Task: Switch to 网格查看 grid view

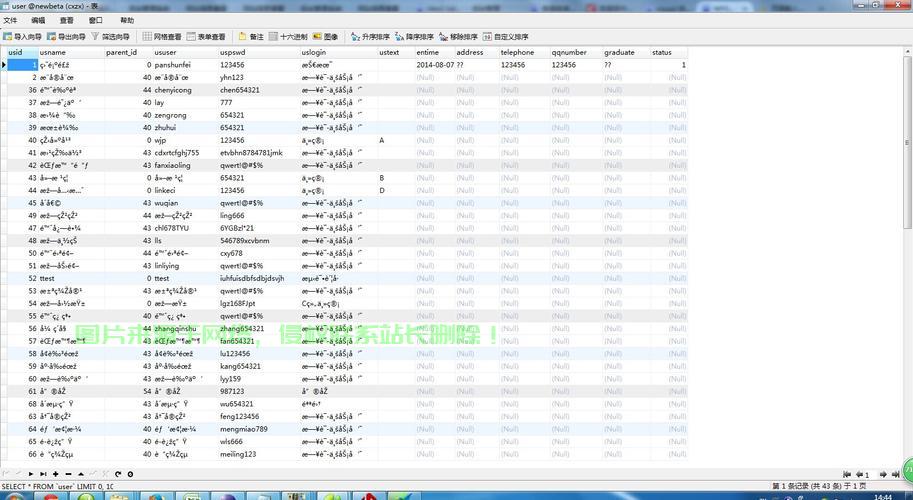Action: [x=162, y=37]
